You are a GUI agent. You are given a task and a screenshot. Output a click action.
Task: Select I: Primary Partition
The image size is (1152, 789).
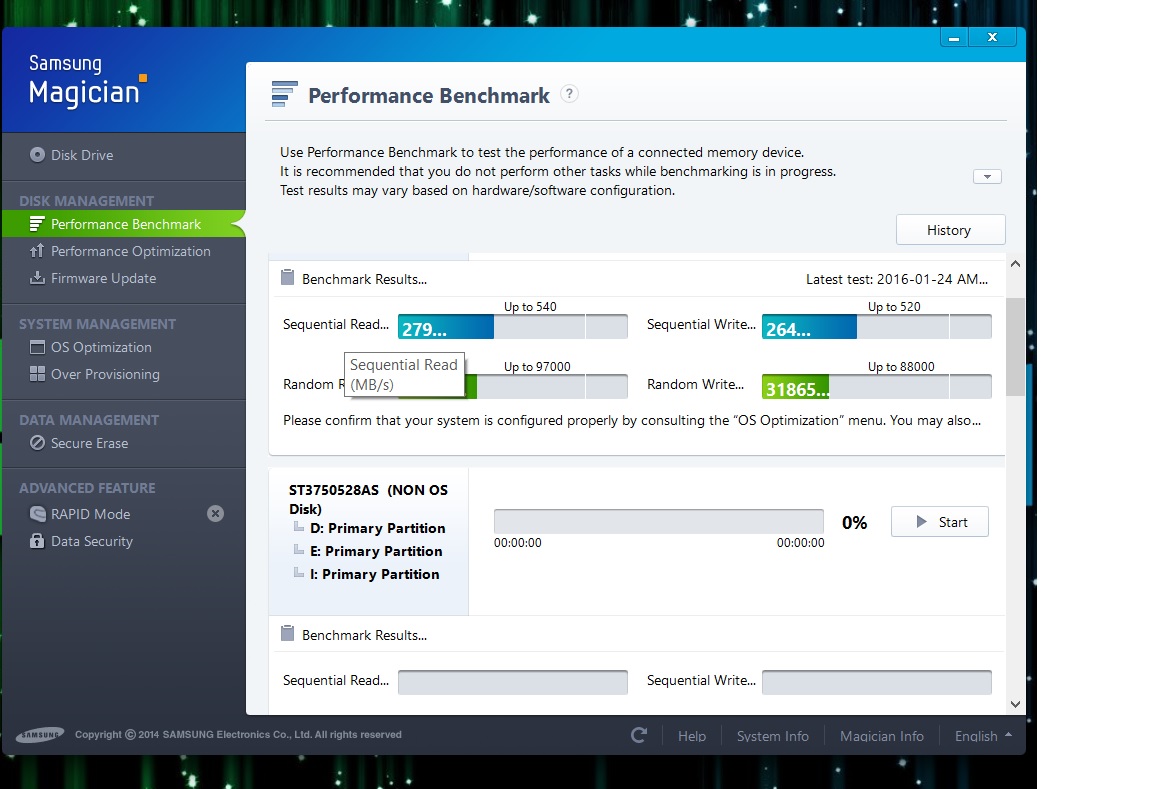374,574
